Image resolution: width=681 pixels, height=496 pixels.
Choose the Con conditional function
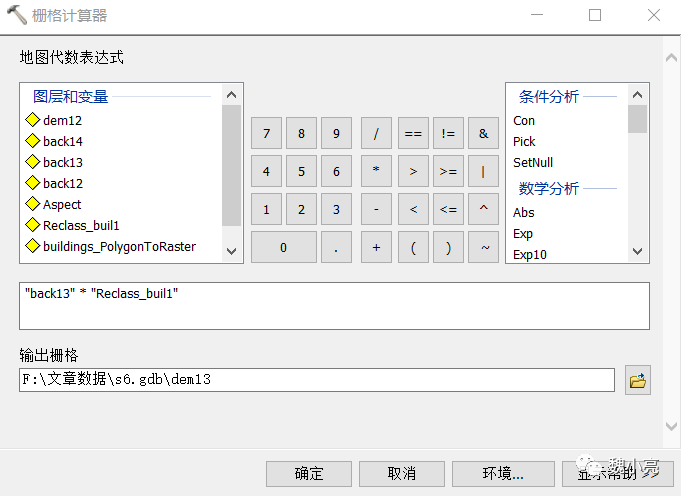[524, 120]
